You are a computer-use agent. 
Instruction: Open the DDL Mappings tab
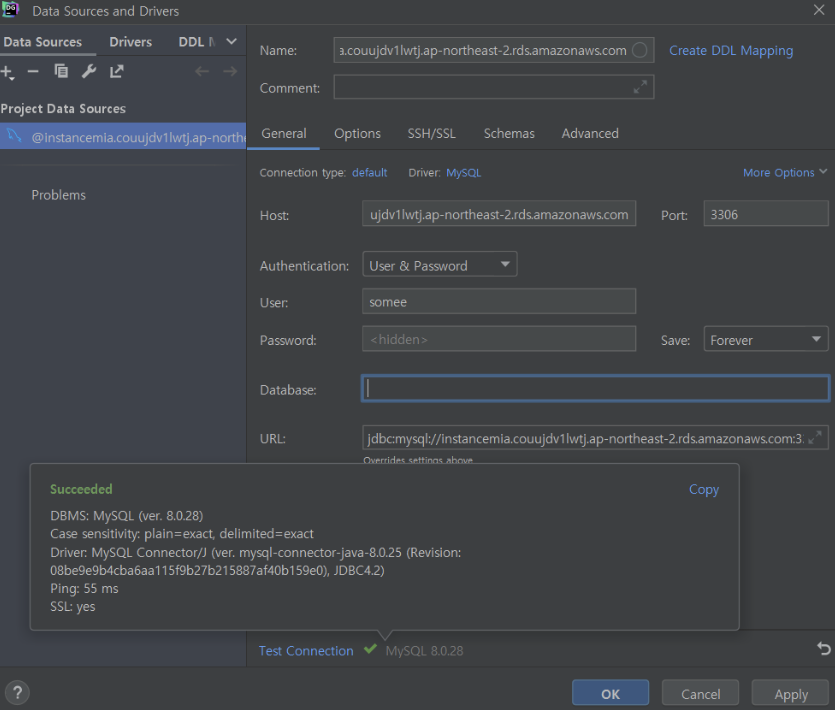(x=197, y=42)
